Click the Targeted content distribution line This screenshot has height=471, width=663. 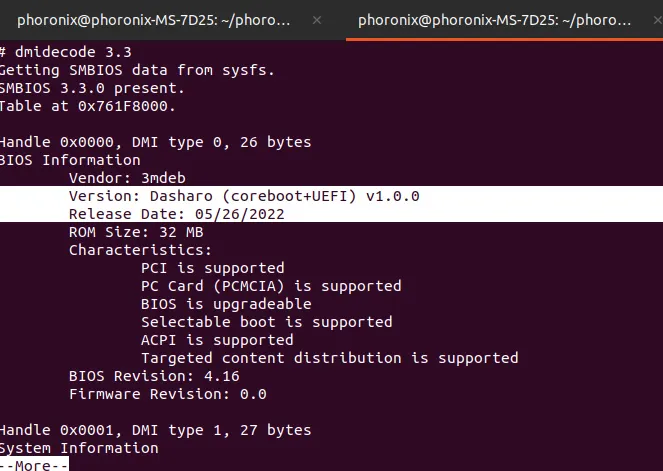pos(330,358)
